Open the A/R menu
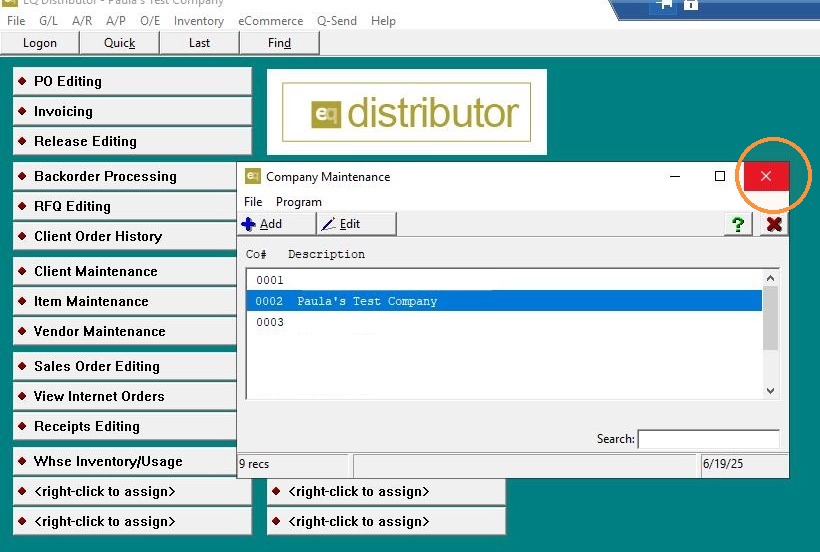Screen dimensions: 820x552 (x=82, y=21)
